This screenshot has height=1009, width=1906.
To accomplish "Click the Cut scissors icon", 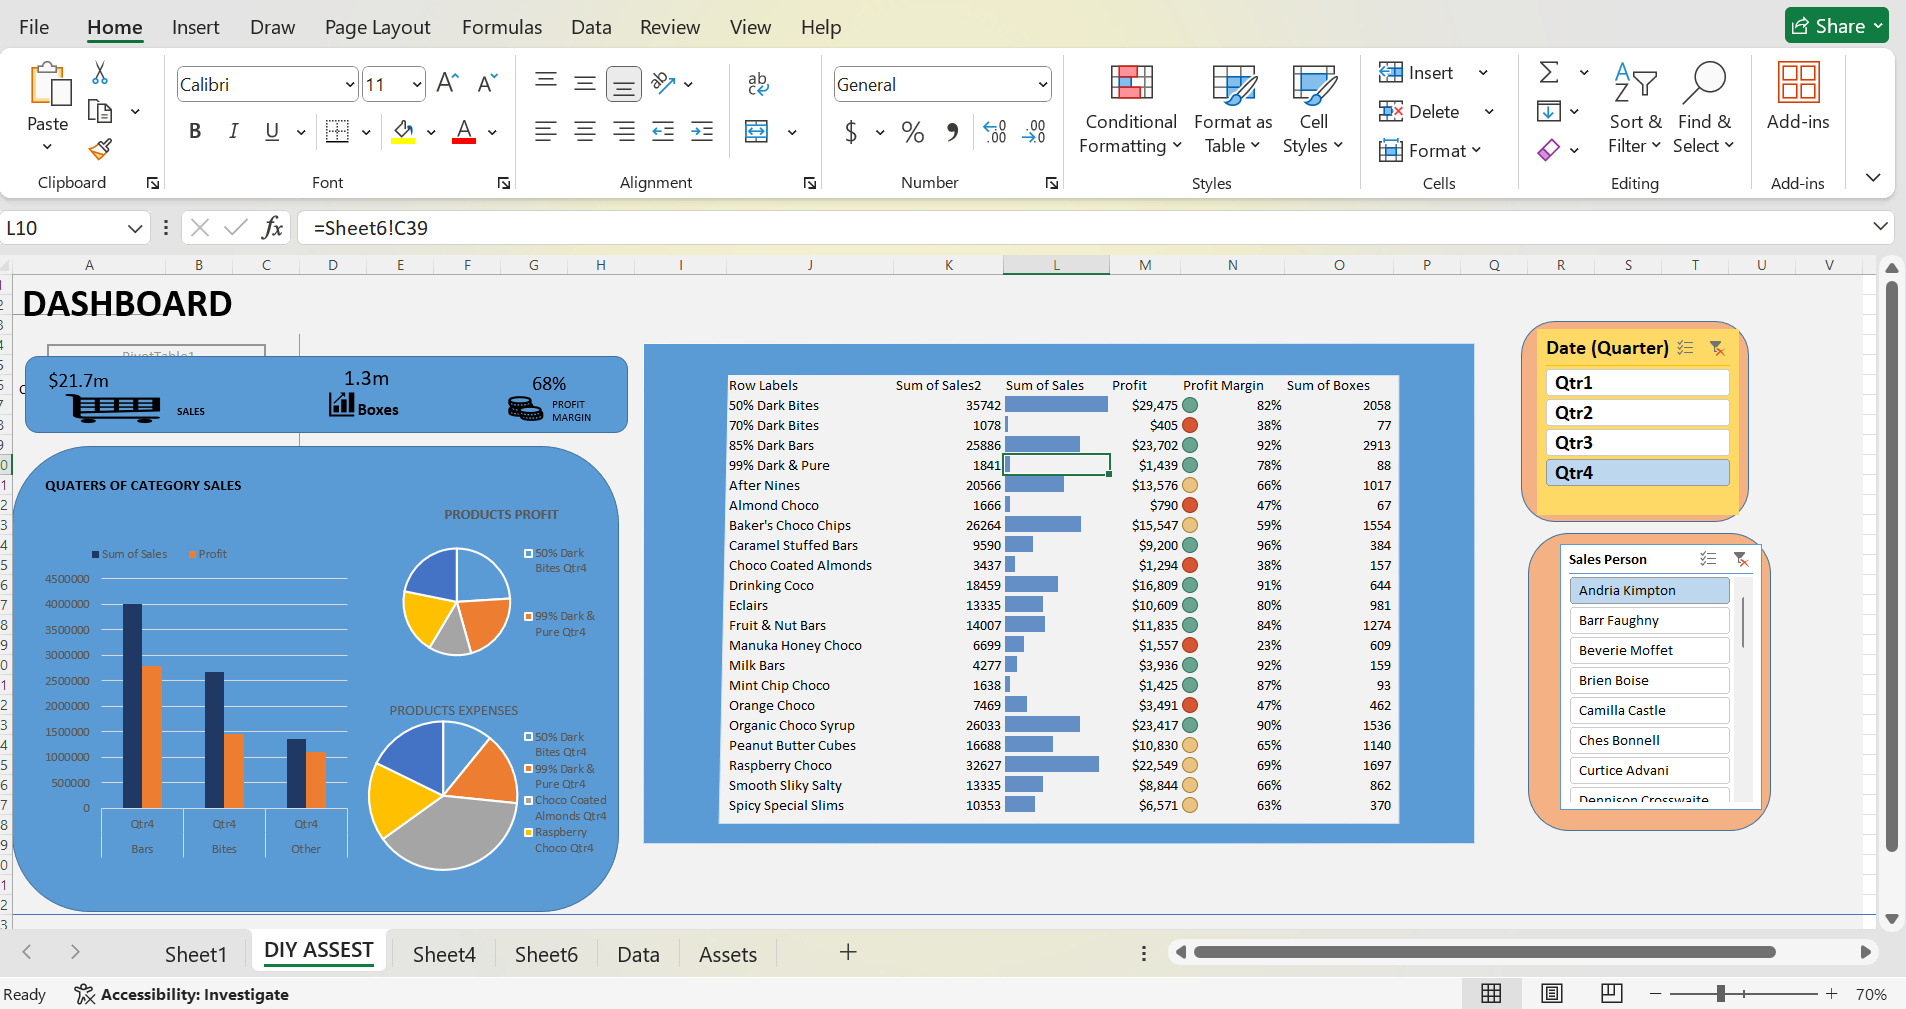I will [x=100, y=73].
